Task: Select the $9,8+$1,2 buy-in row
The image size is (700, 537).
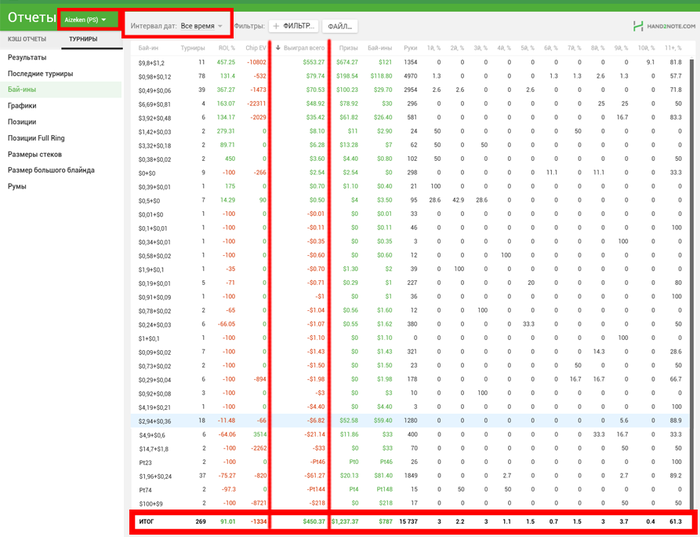Action: click(410, 62)
